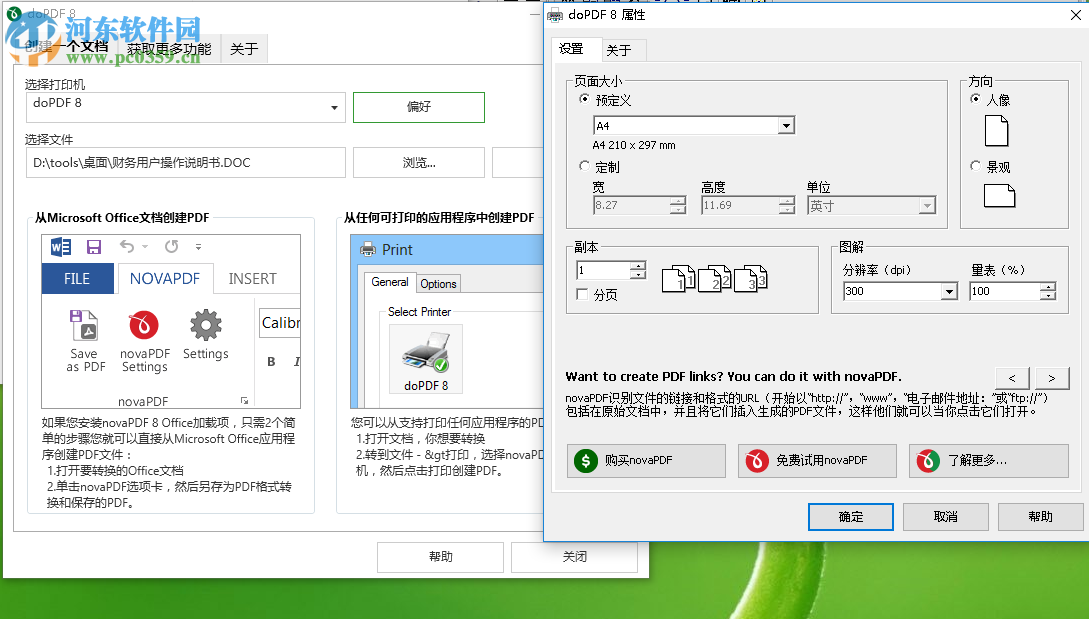
Task: Open novaPDF Settings via its droplet icon
Action: [143, 326]
